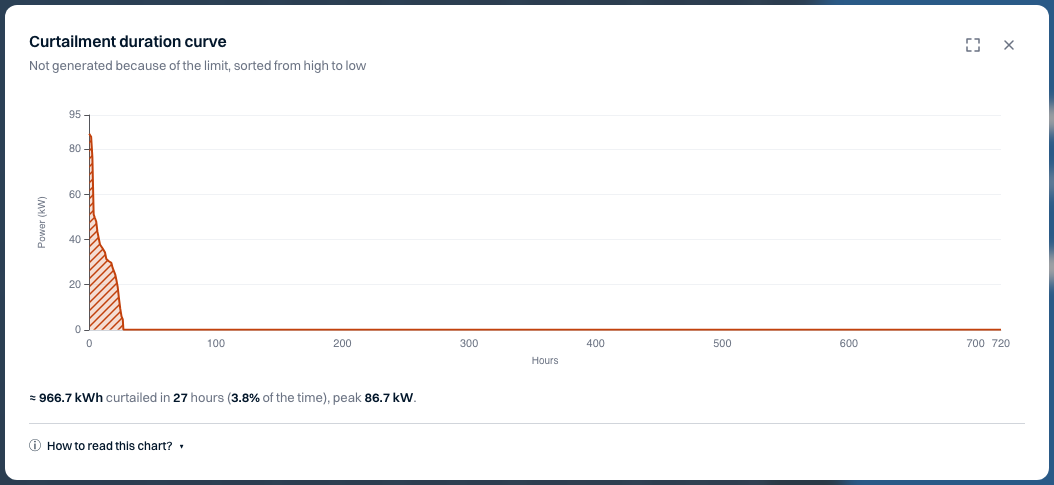Click the 95 label on the power axis
Image resolution: width=1054 pixels, height=485 pixels.
75,115
